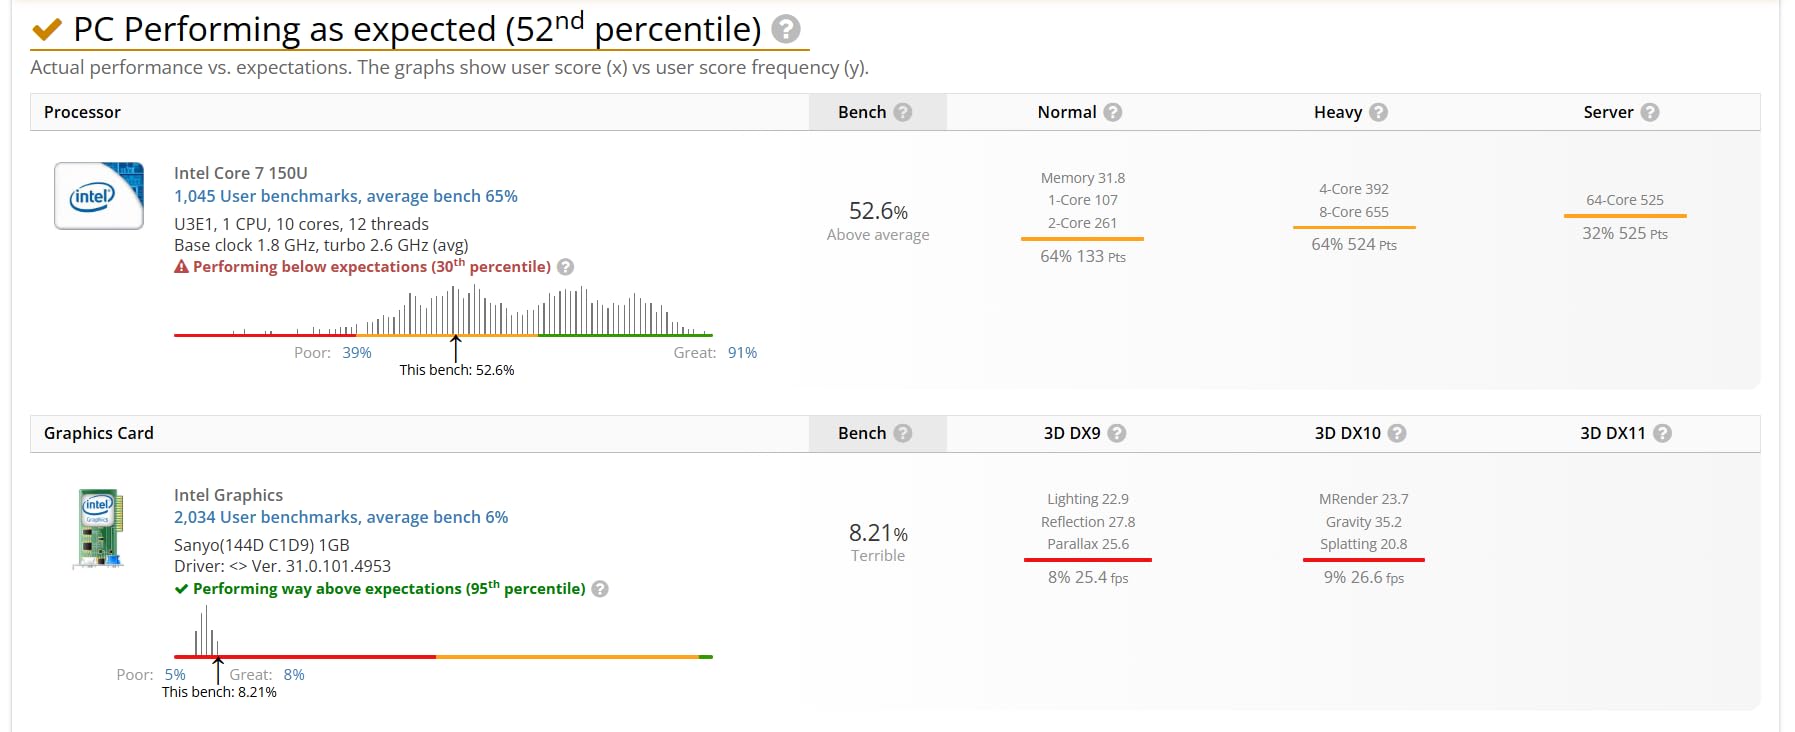
Task: Click the Intel graphics card thumbnail
Action: click(x=99, y=528)
